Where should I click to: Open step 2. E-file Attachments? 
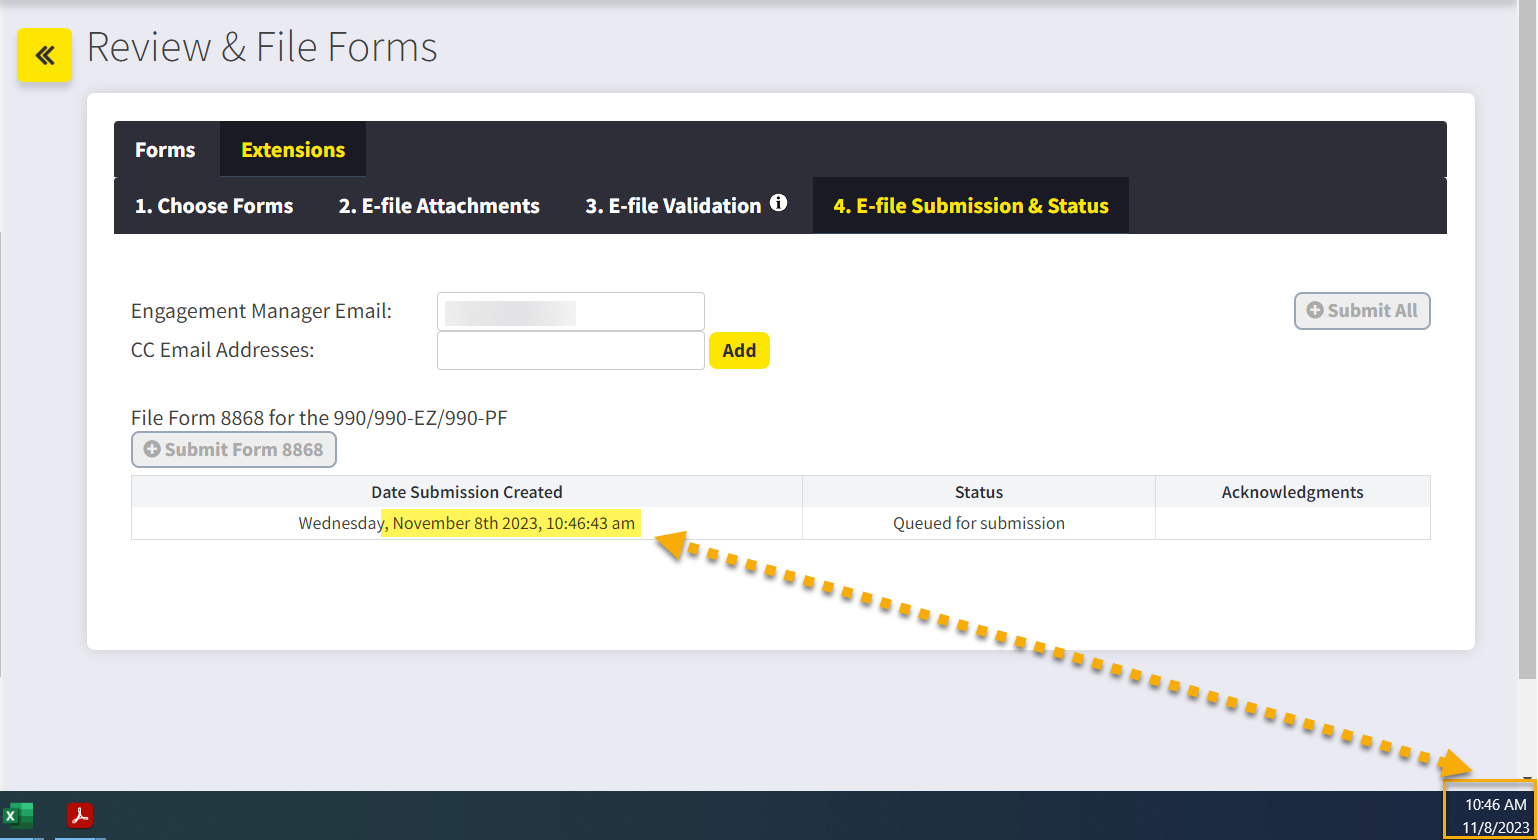click(x=439, y=206)
